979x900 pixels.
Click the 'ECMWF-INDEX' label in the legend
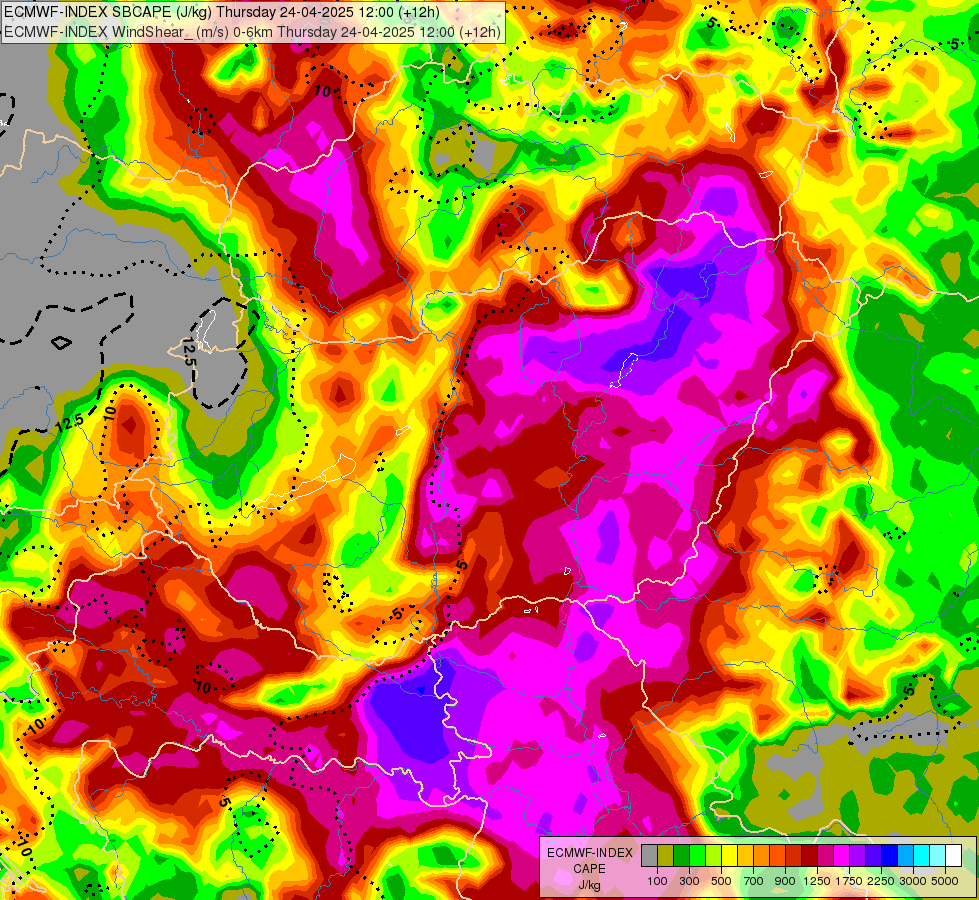pyautogui.click(x=589, y=853)
